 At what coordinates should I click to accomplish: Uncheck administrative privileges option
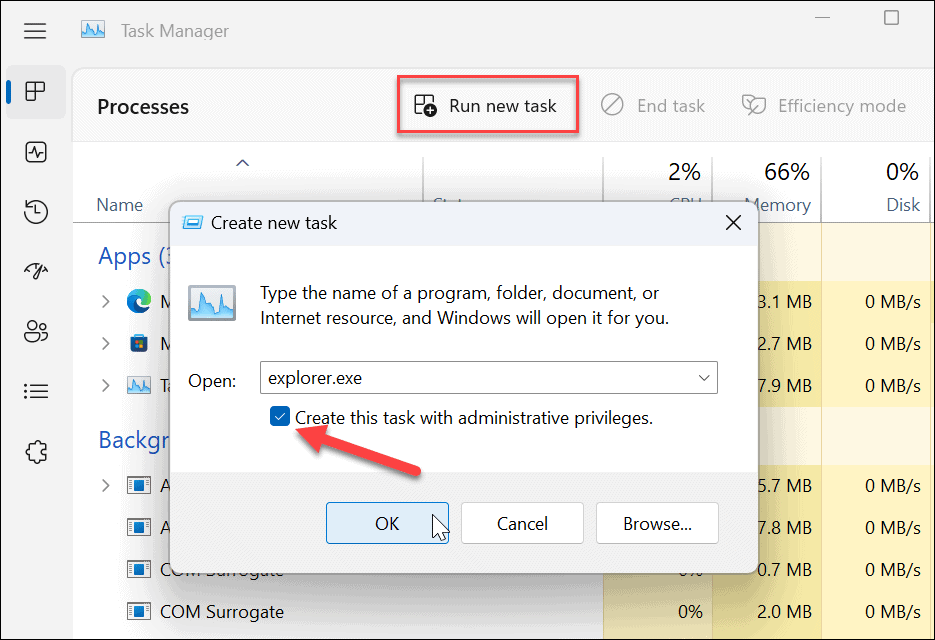coord(279,416)
